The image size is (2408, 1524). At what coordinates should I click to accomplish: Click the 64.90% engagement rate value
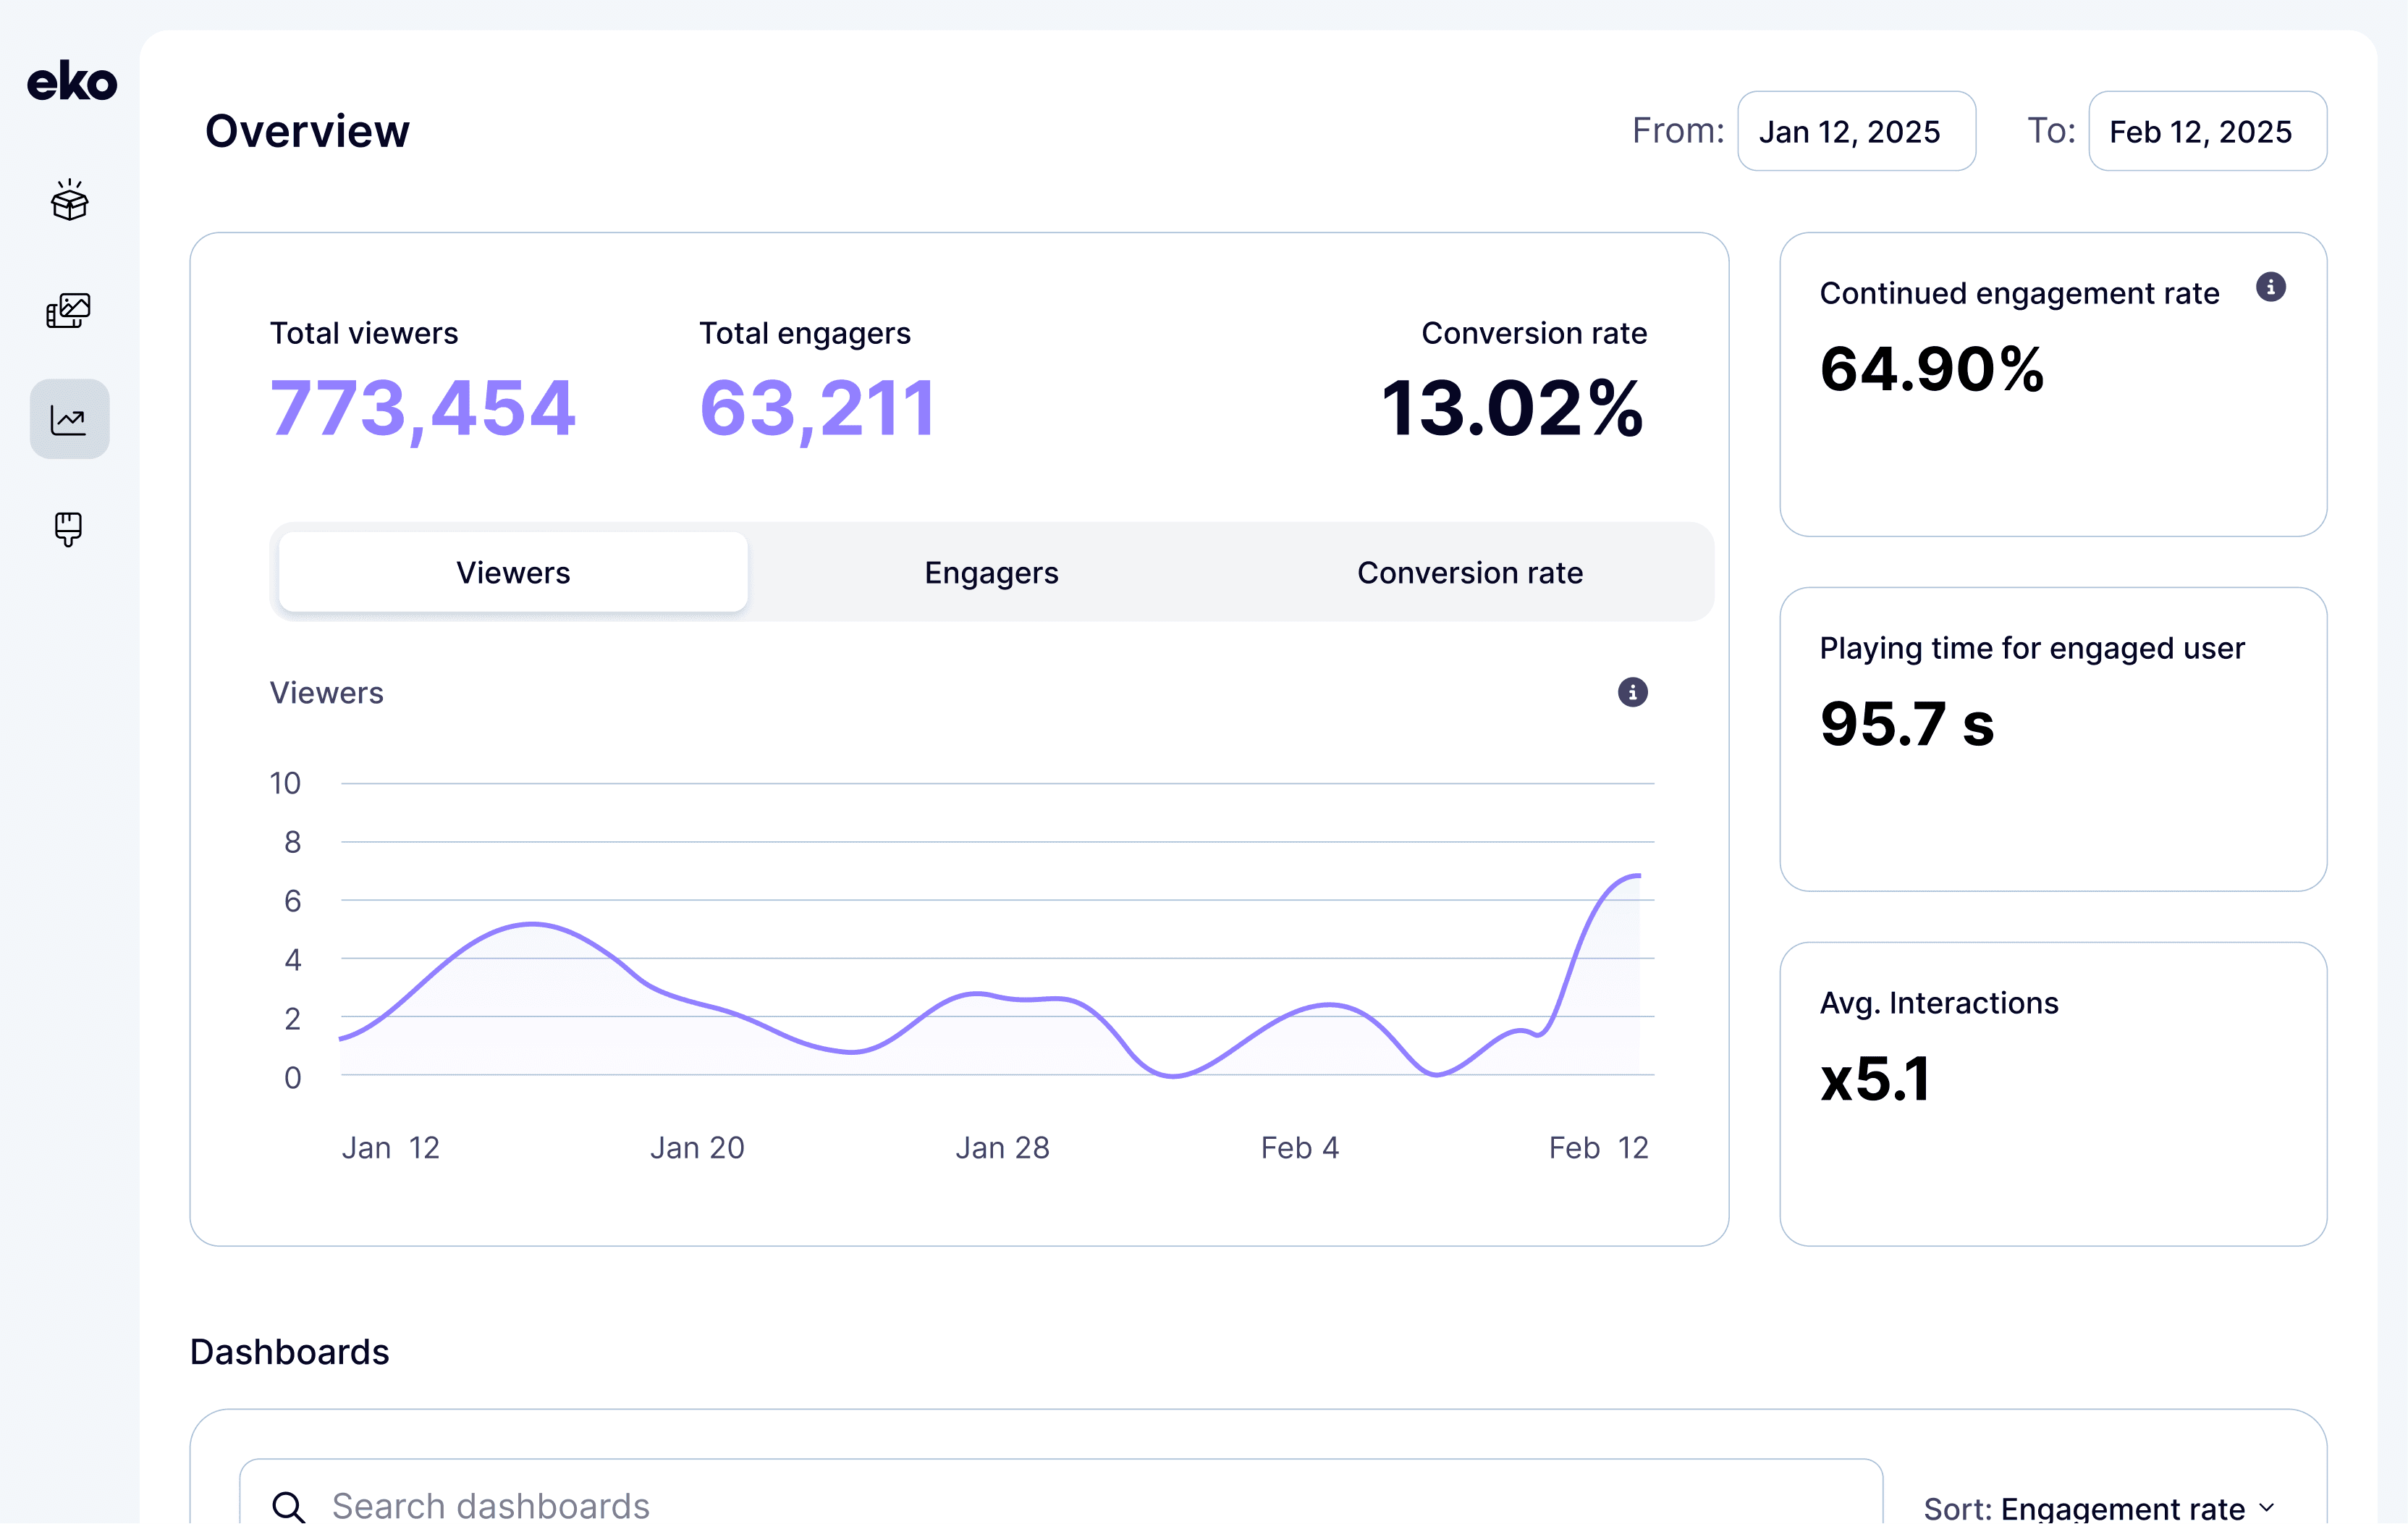(x=1932, y=368)
